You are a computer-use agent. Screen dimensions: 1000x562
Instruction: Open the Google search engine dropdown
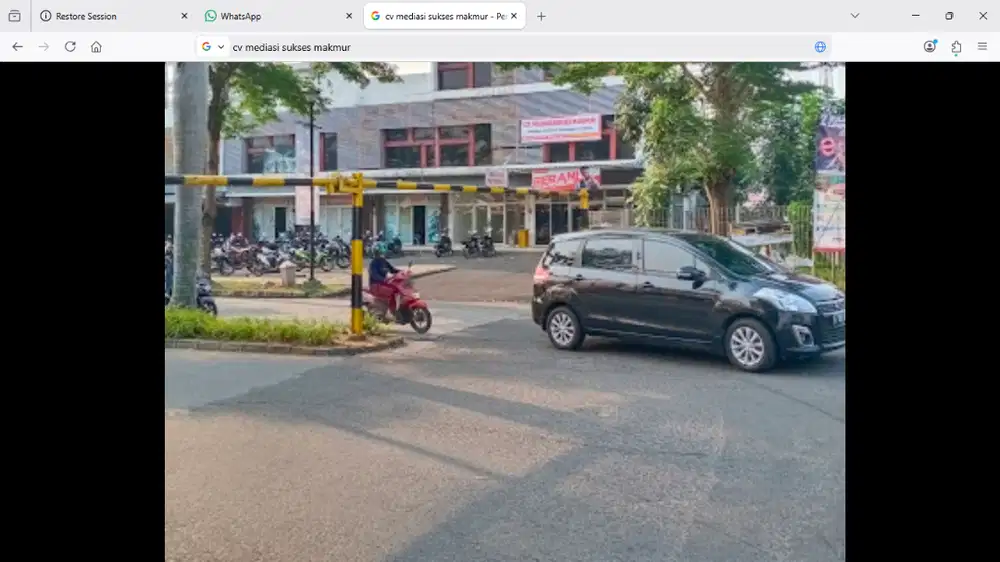point(213,47)
